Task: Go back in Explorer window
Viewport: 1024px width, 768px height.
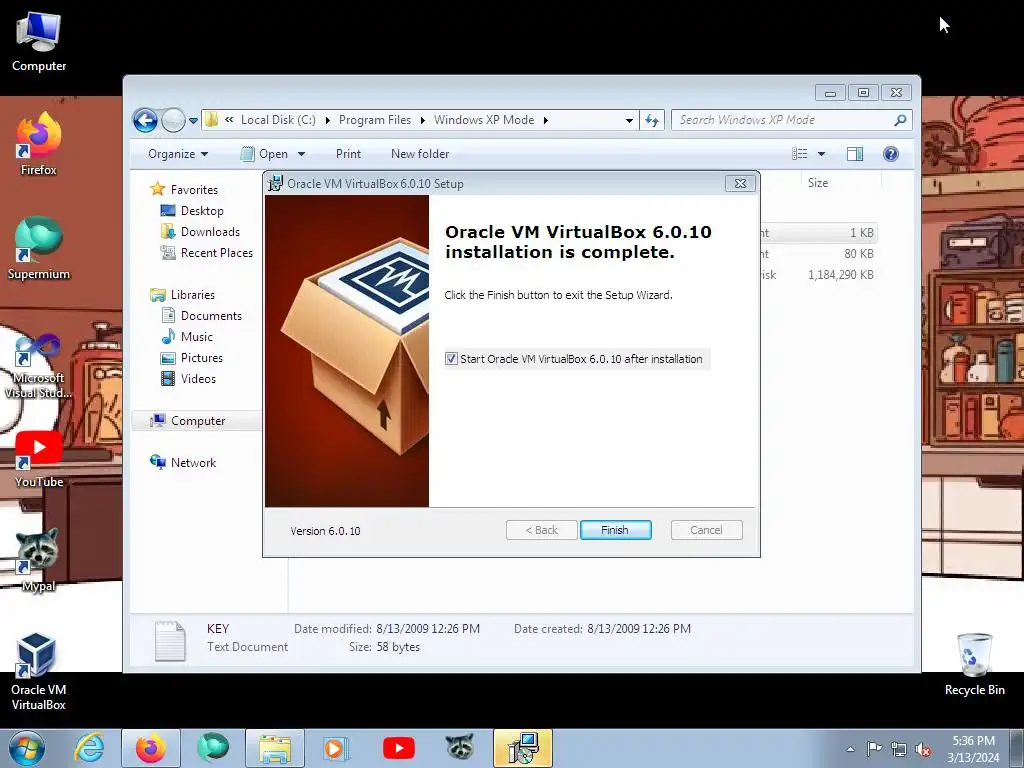Action: (x=145, y=120)
